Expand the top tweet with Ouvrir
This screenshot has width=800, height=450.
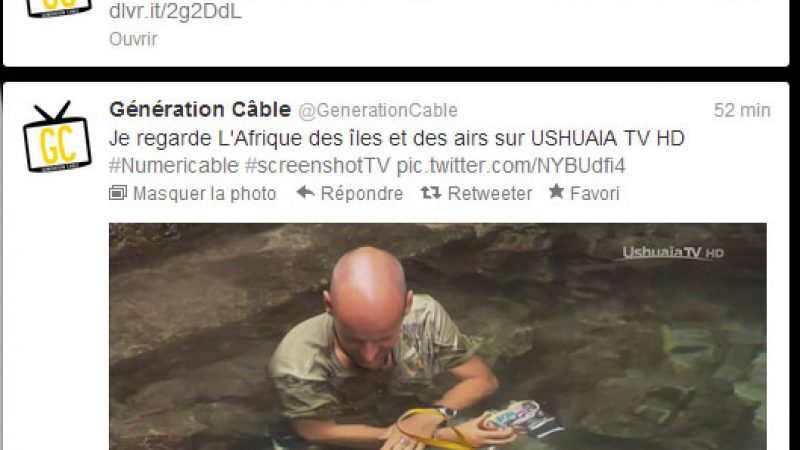(x=133, y=39)
